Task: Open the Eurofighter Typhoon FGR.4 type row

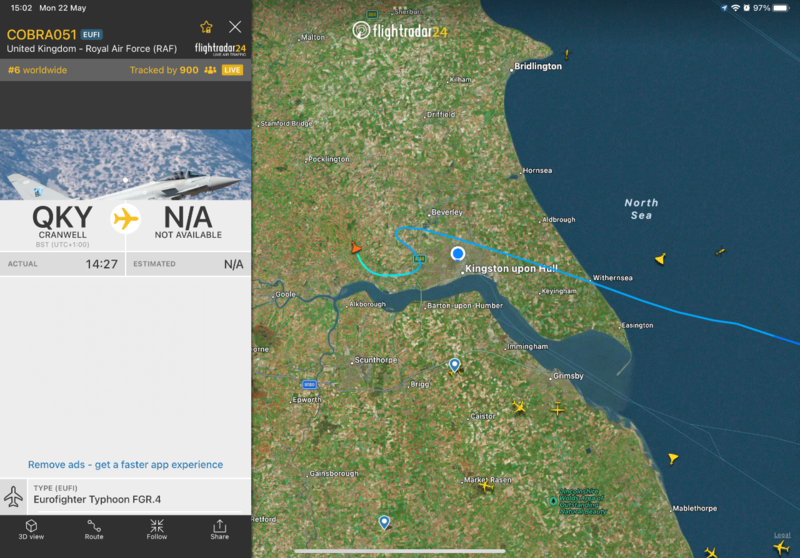Action: [x=126, y=495]
